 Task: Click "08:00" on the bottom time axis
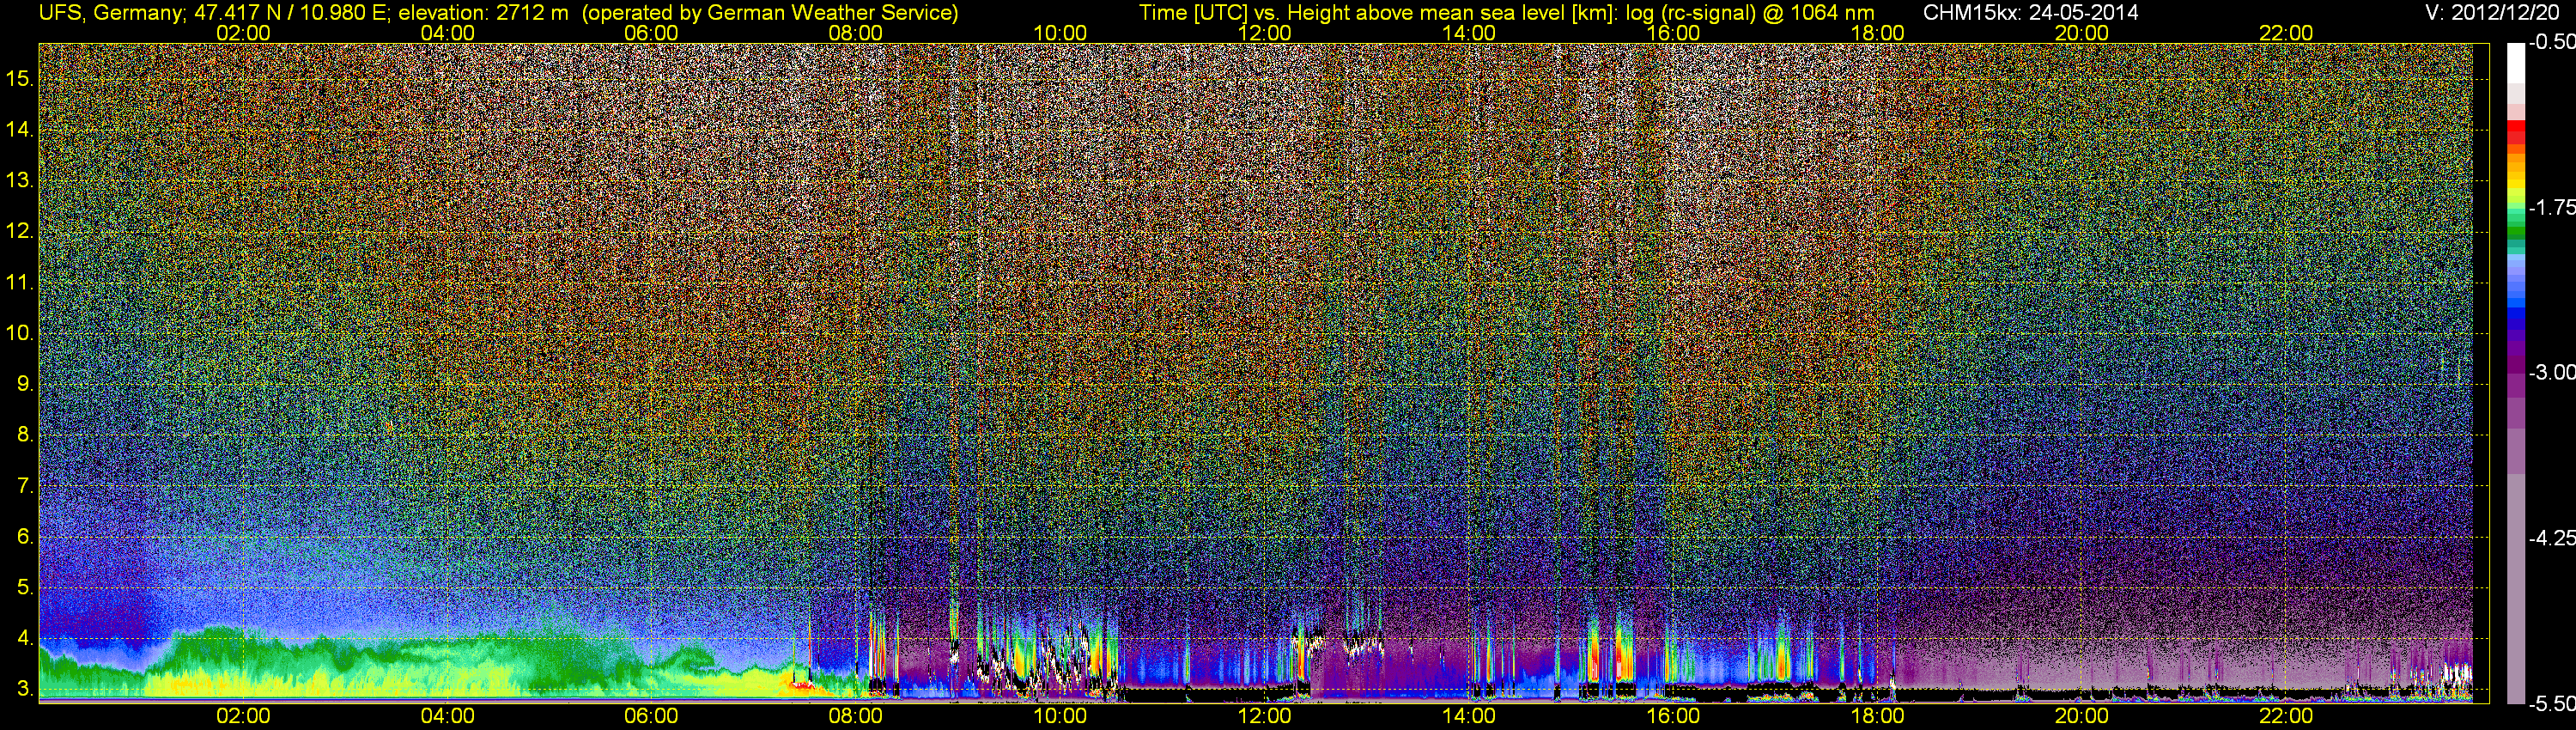click(856, 716)
